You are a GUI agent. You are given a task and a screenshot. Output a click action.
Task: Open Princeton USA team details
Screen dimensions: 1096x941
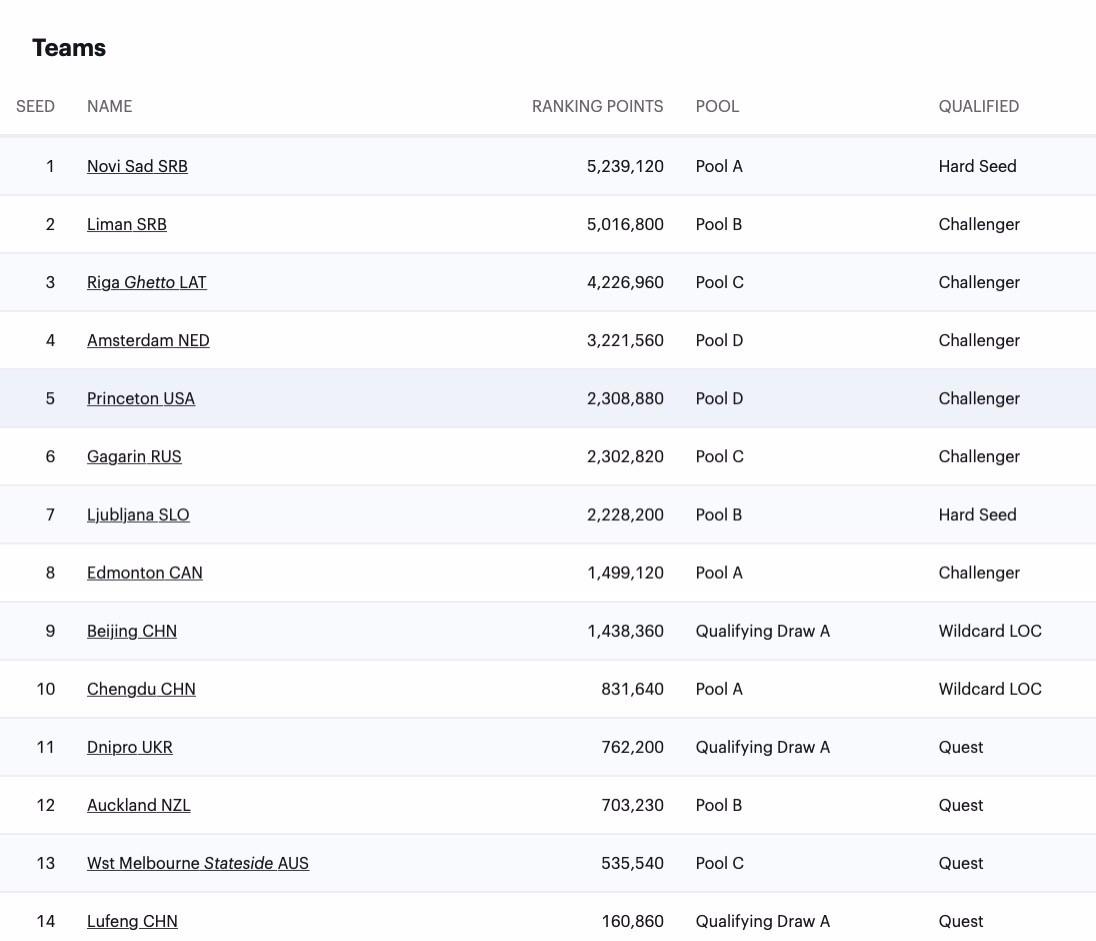[140, 398]
